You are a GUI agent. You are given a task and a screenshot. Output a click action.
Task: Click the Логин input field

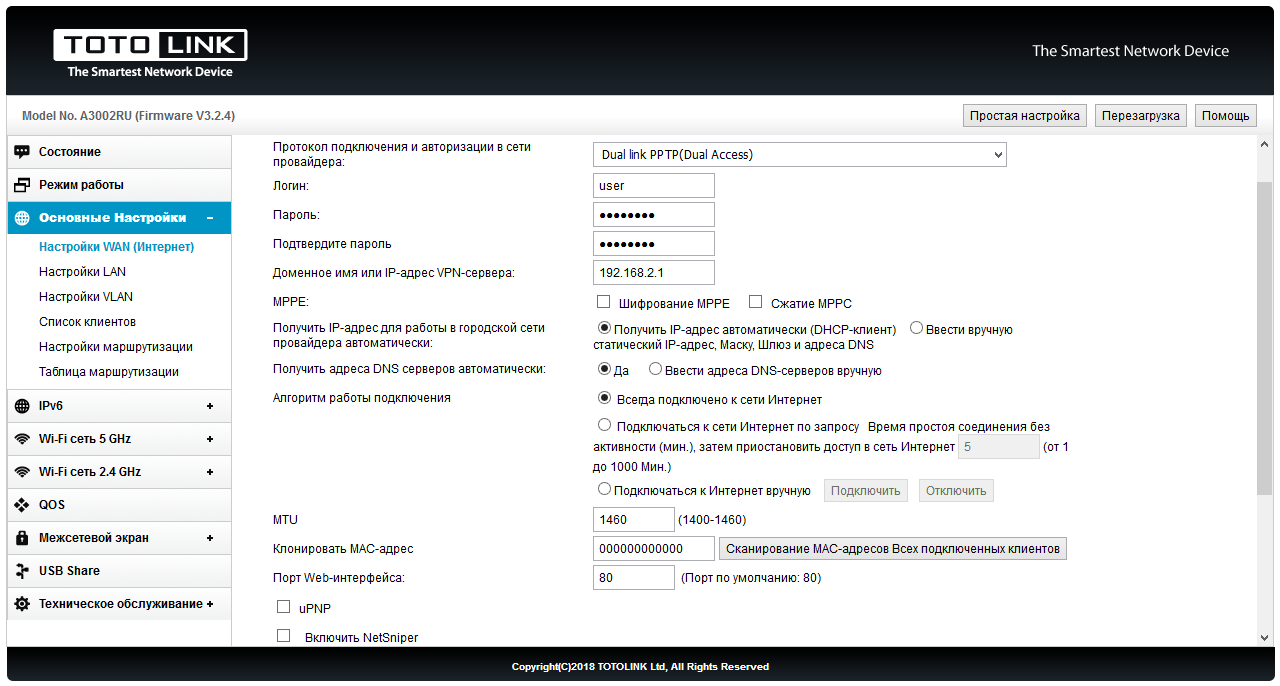654,186
